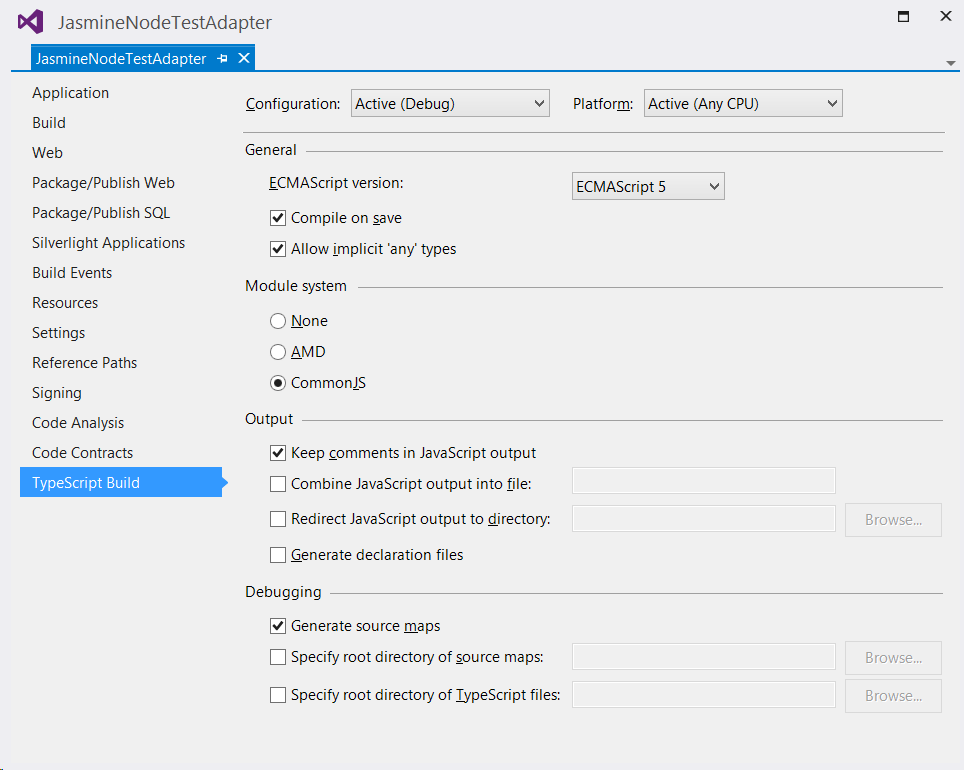Uncheck Generate source maps

point(277,625)
